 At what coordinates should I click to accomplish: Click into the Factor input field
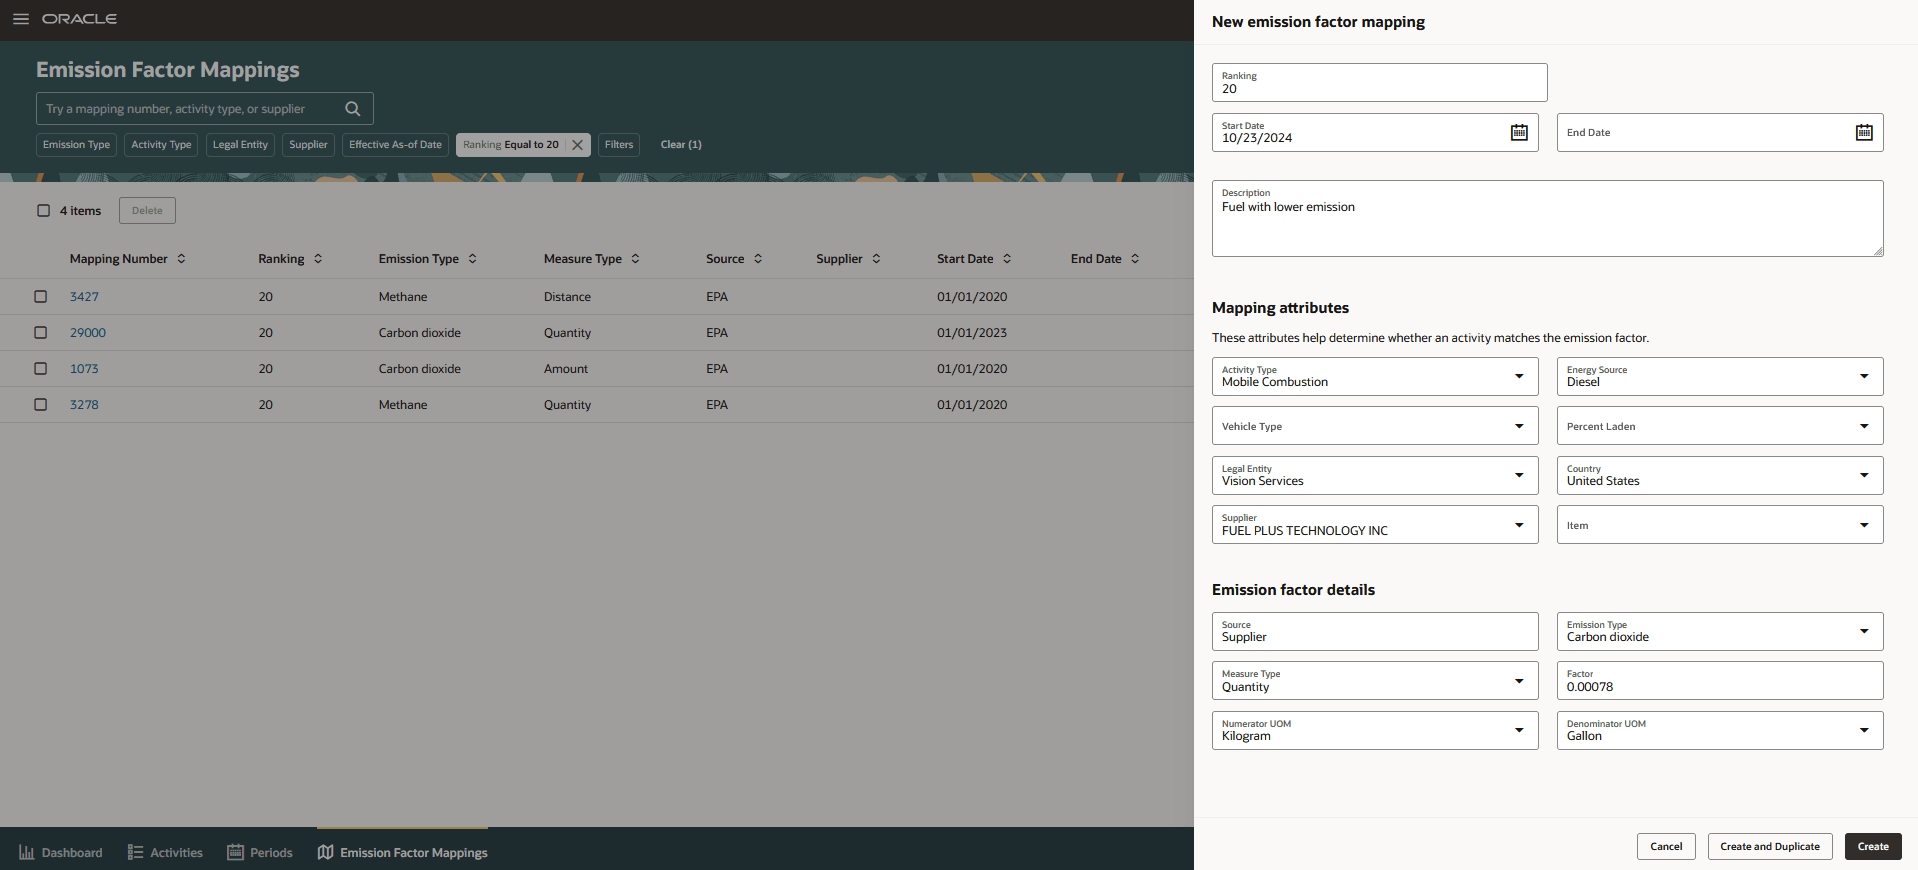[x=1720, y=681]
